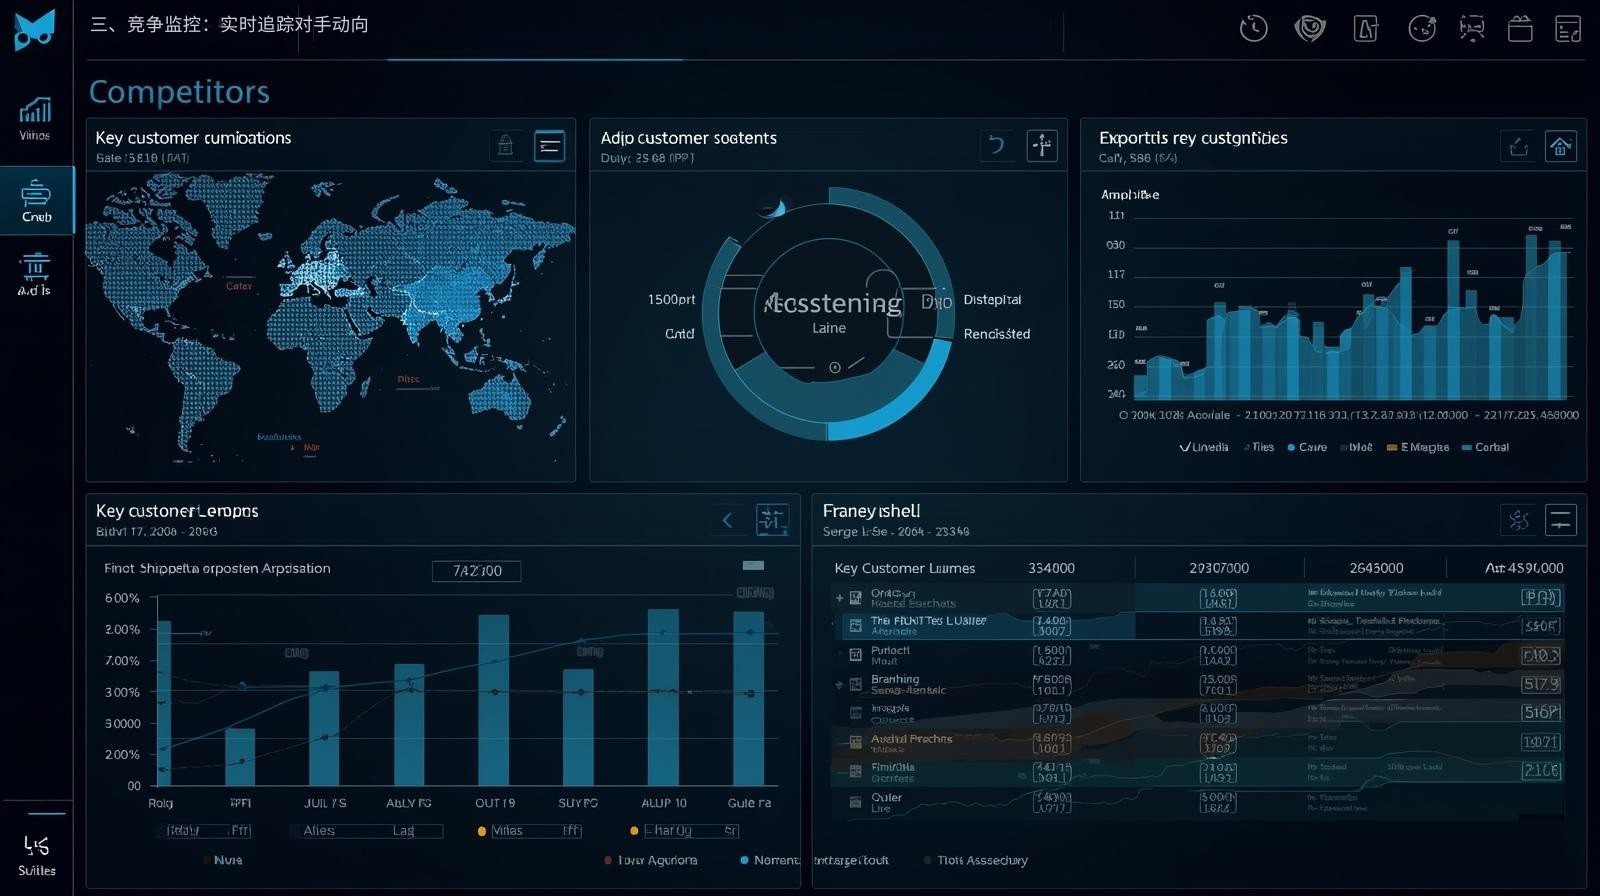Click the Tiolt Assecury legend entry

click(x=976, y=860)
